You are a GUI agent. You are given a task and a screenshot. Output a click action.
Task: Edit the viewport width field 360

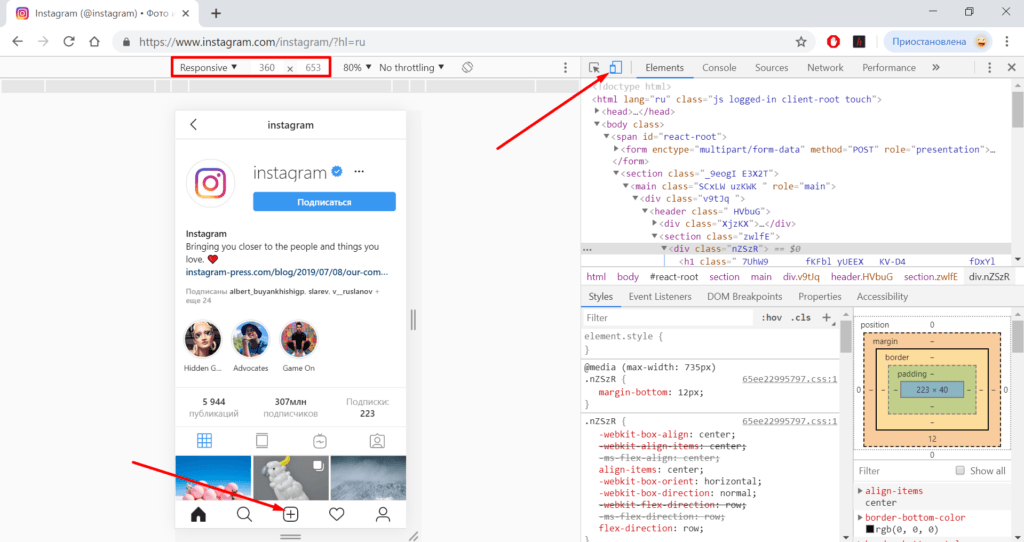tap(266, 67)
